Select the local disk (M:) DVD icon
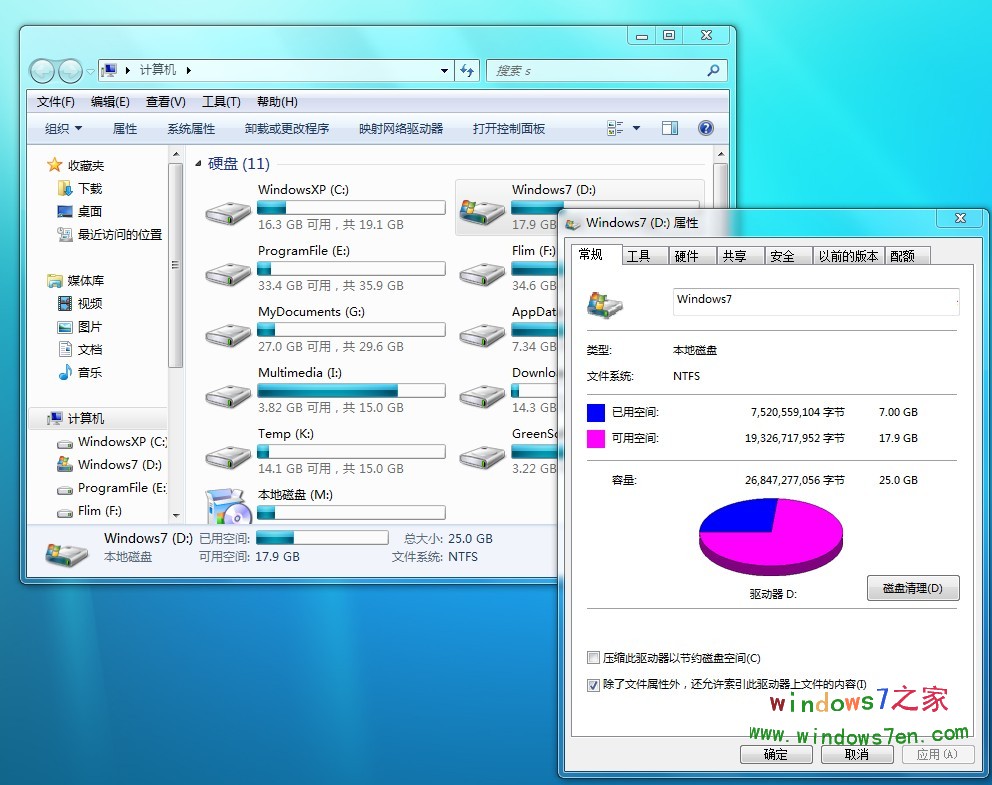The width and height of the screenshot is (992, 785). 228,508
